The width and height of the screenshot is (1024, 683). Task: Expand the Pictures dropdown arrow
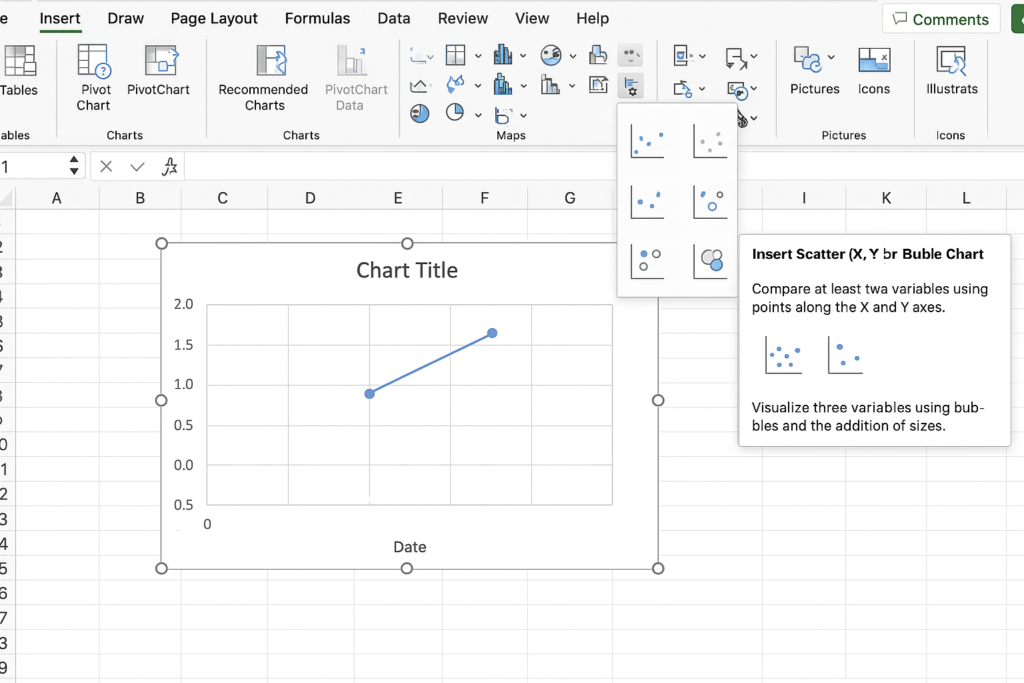pyautogui.click(x=831, y=57)
